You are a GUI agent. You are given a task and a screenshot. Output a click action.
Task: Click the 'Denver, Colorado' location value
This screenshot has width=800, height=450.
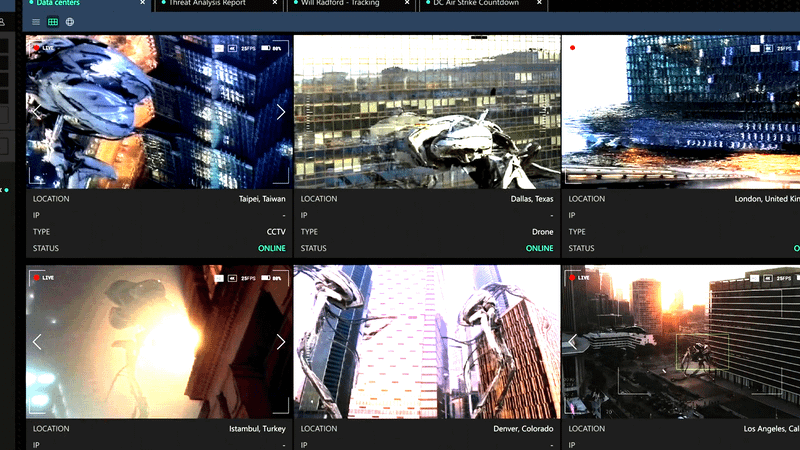(523, 429)
